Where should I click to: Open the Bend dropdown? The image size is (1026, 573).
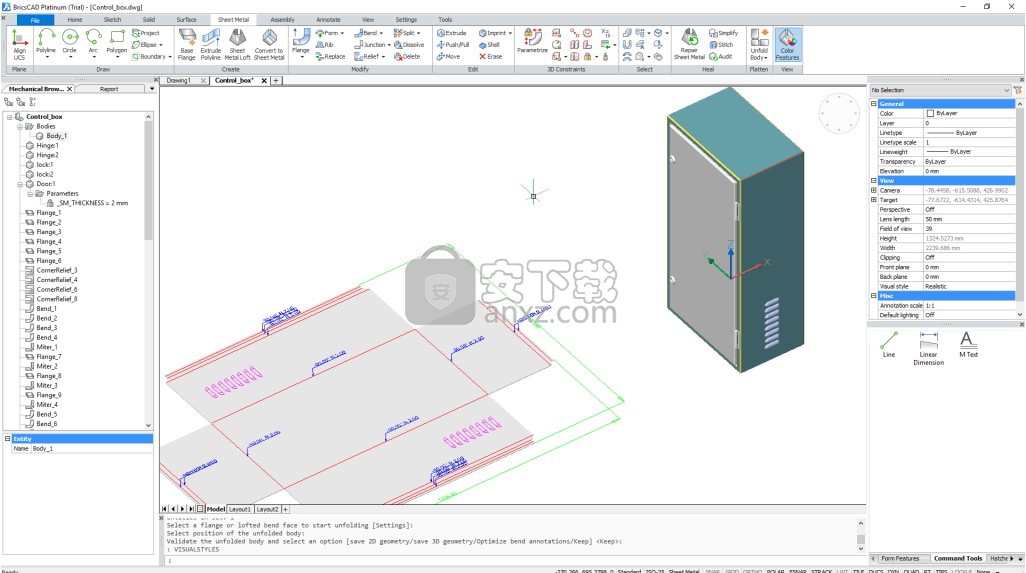point(381,33)
